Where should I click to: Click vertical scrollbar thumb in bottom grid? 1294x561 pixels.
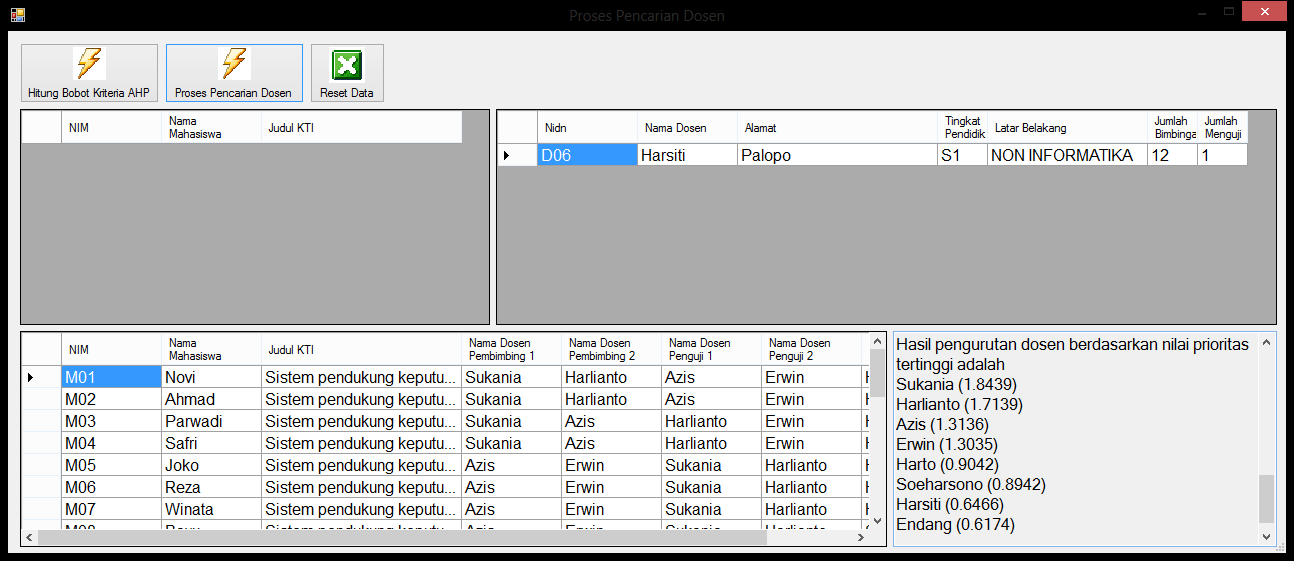coord(877,375)
